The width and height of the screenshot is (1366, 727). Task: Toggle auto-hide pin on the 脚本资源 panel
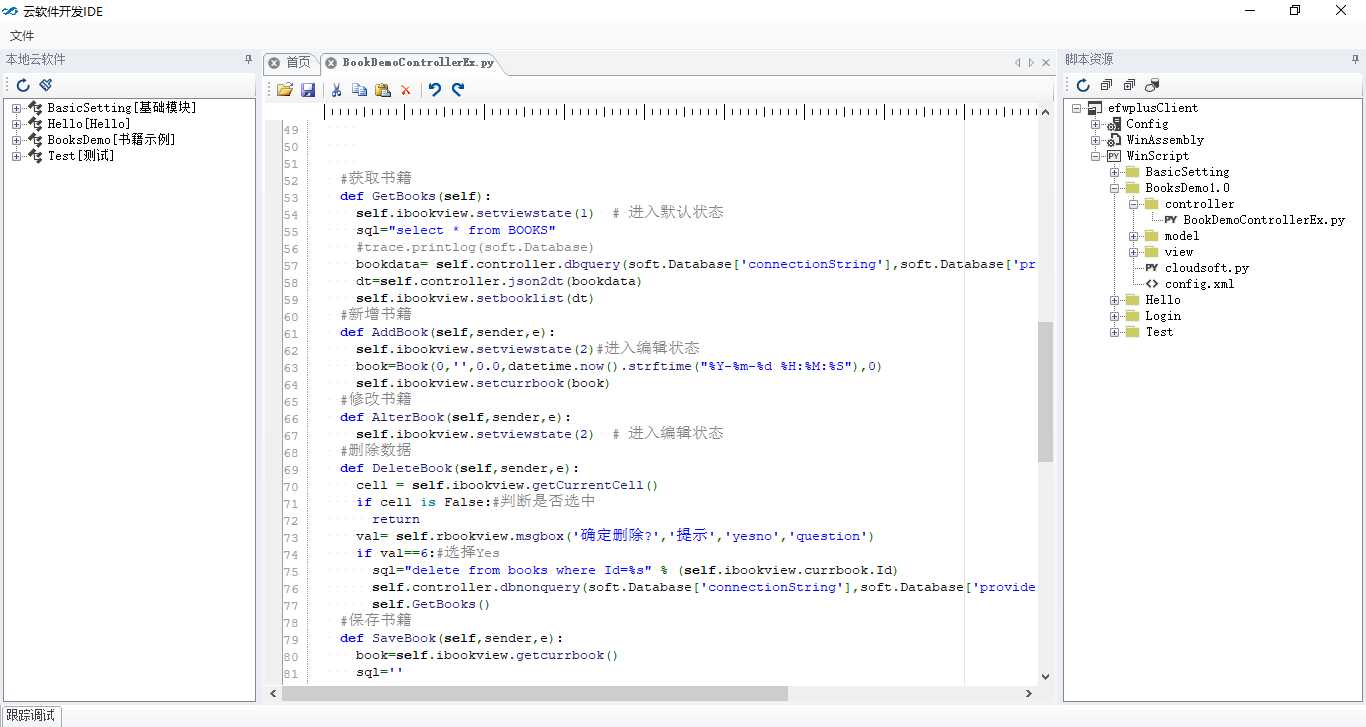1355,60
